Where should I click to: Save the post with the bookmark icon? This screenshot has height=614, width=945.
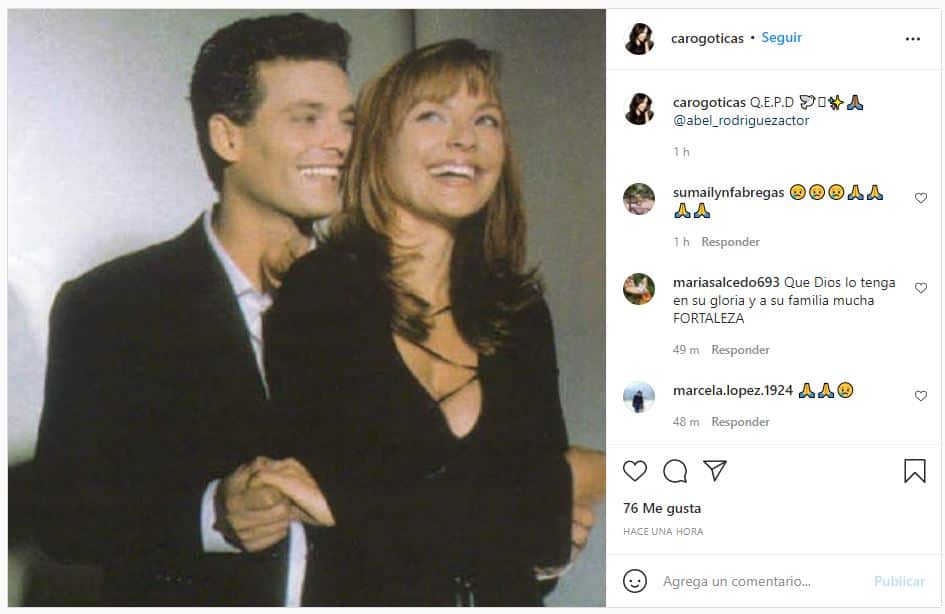913,470
